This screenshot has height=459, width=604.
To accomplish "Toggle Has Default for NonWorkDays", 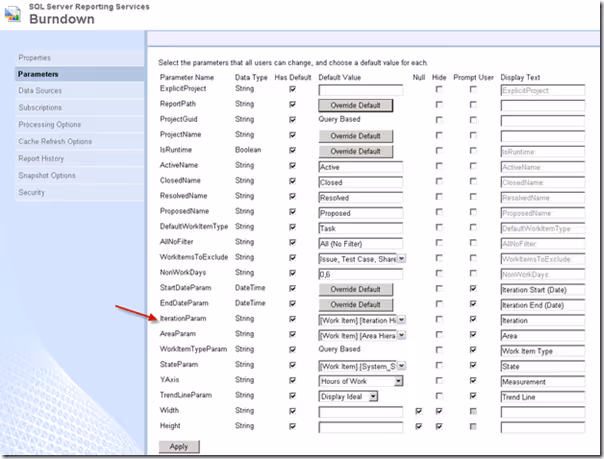I will [x=293, y=273].
